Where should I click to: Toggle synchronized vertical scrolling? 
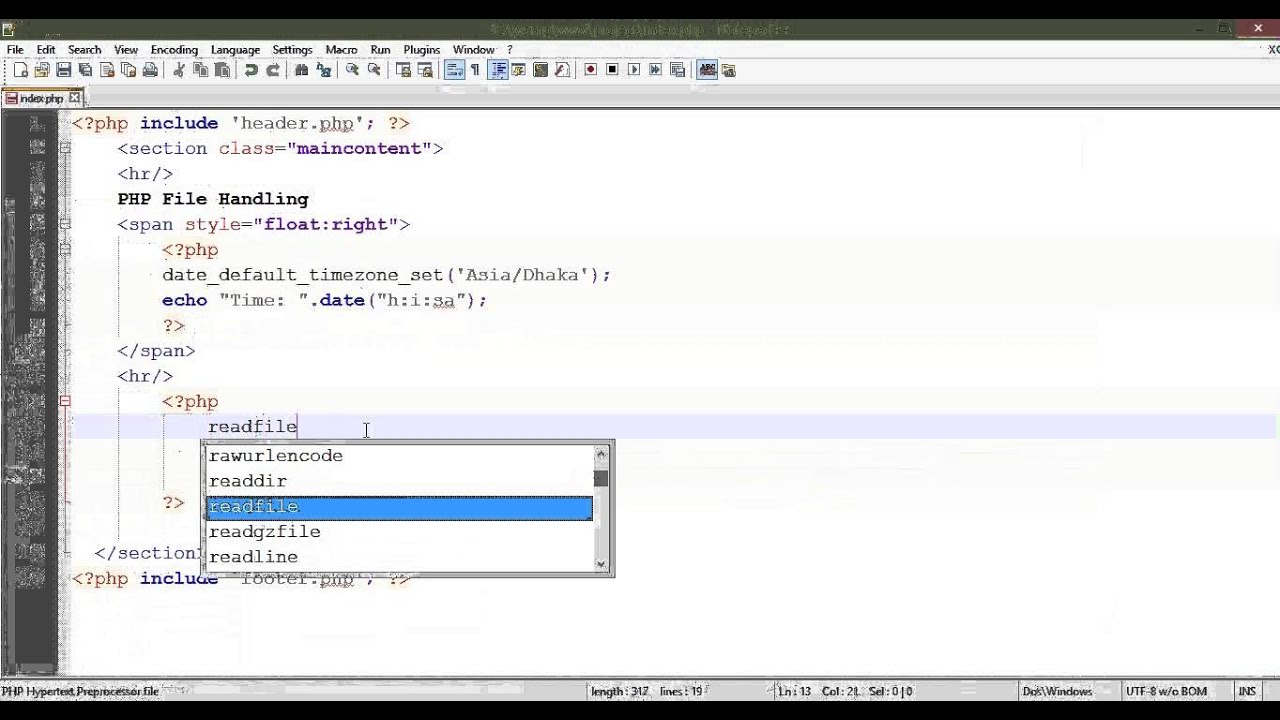tap(404, 70)
